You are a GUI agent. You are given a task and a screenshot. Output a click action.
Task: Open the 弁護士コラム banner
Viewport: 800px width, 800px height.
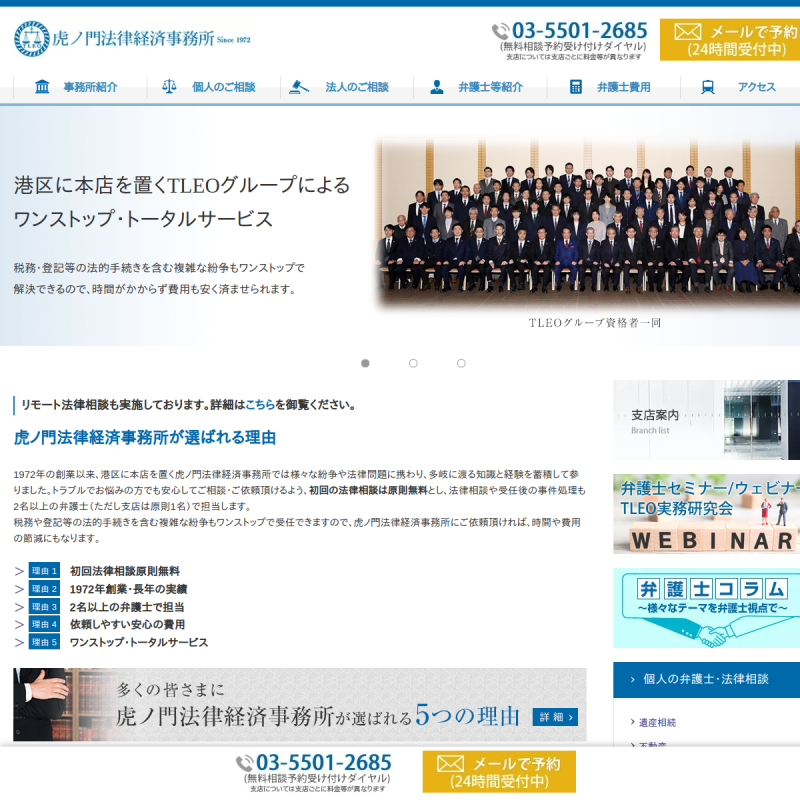(x=707, y=608)
